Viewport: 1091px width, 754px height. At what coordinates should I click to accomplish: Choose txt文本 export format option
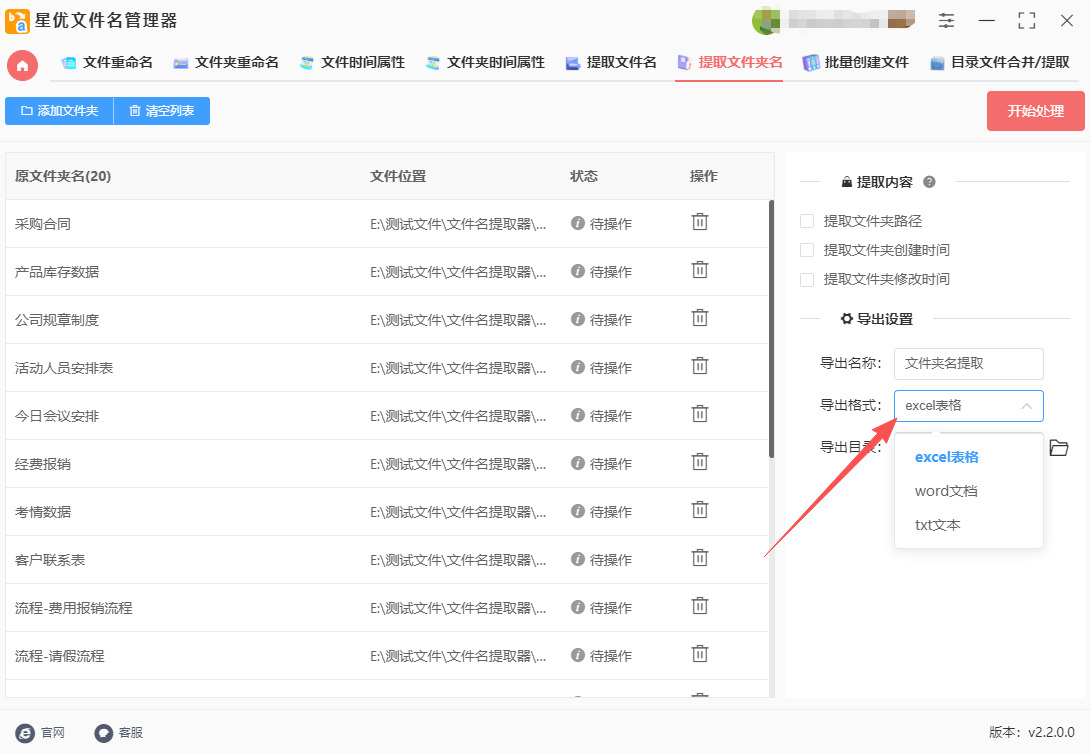(937, 525)
